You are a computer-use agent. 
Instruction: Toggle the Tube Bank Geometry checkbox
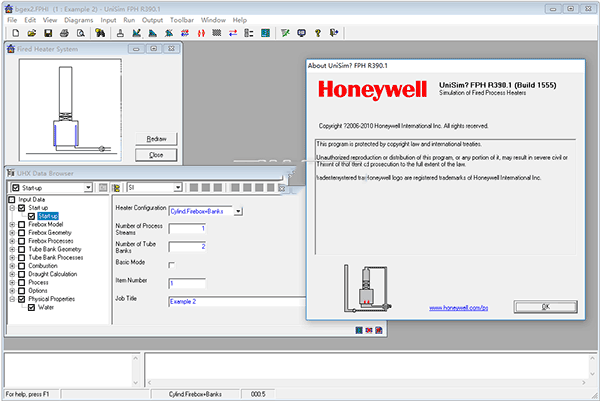[22, 249]
